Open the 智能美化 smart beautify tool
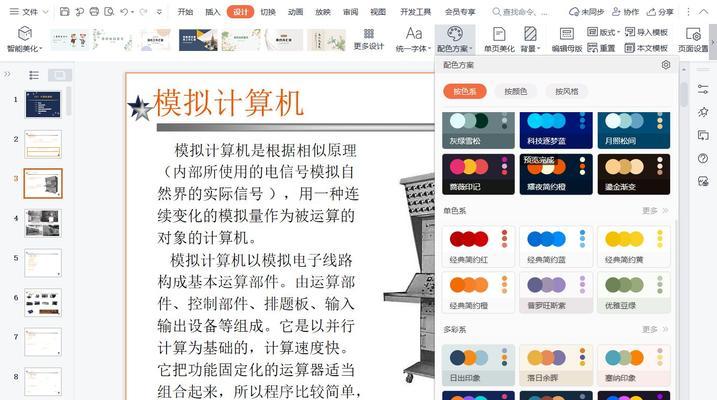 [24, 39]
